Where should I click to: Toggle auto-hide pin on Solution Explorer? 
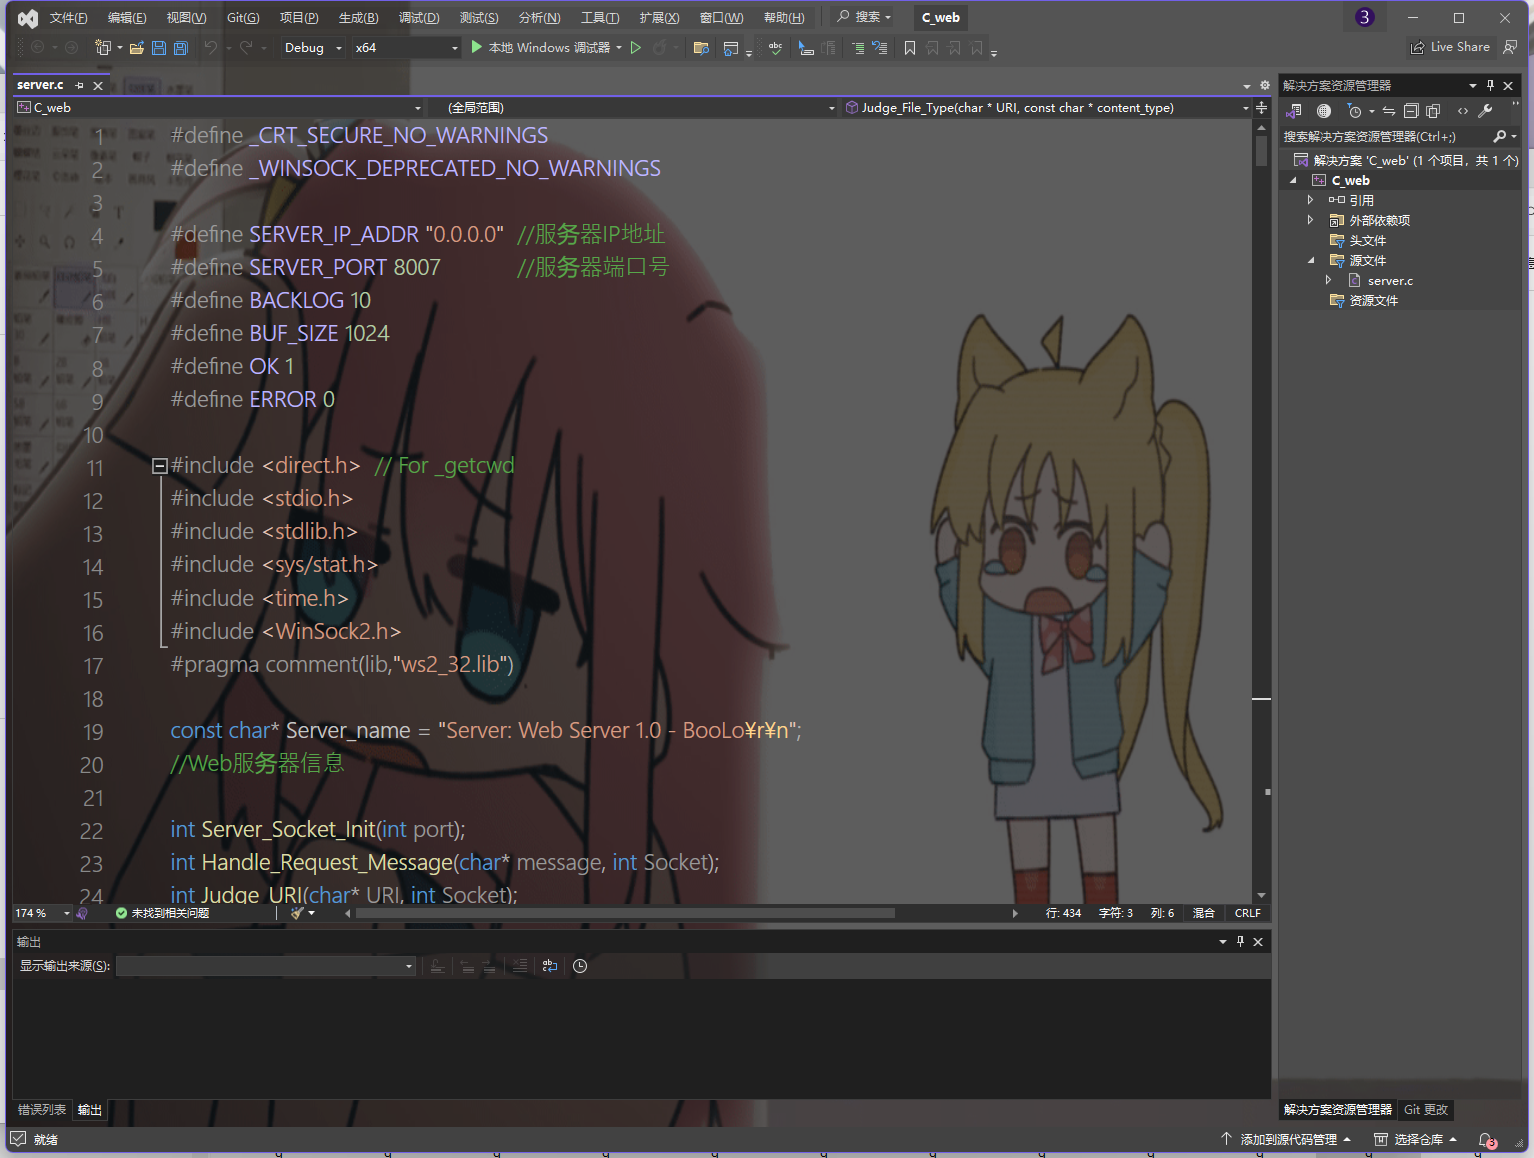tap(1490, 85)
